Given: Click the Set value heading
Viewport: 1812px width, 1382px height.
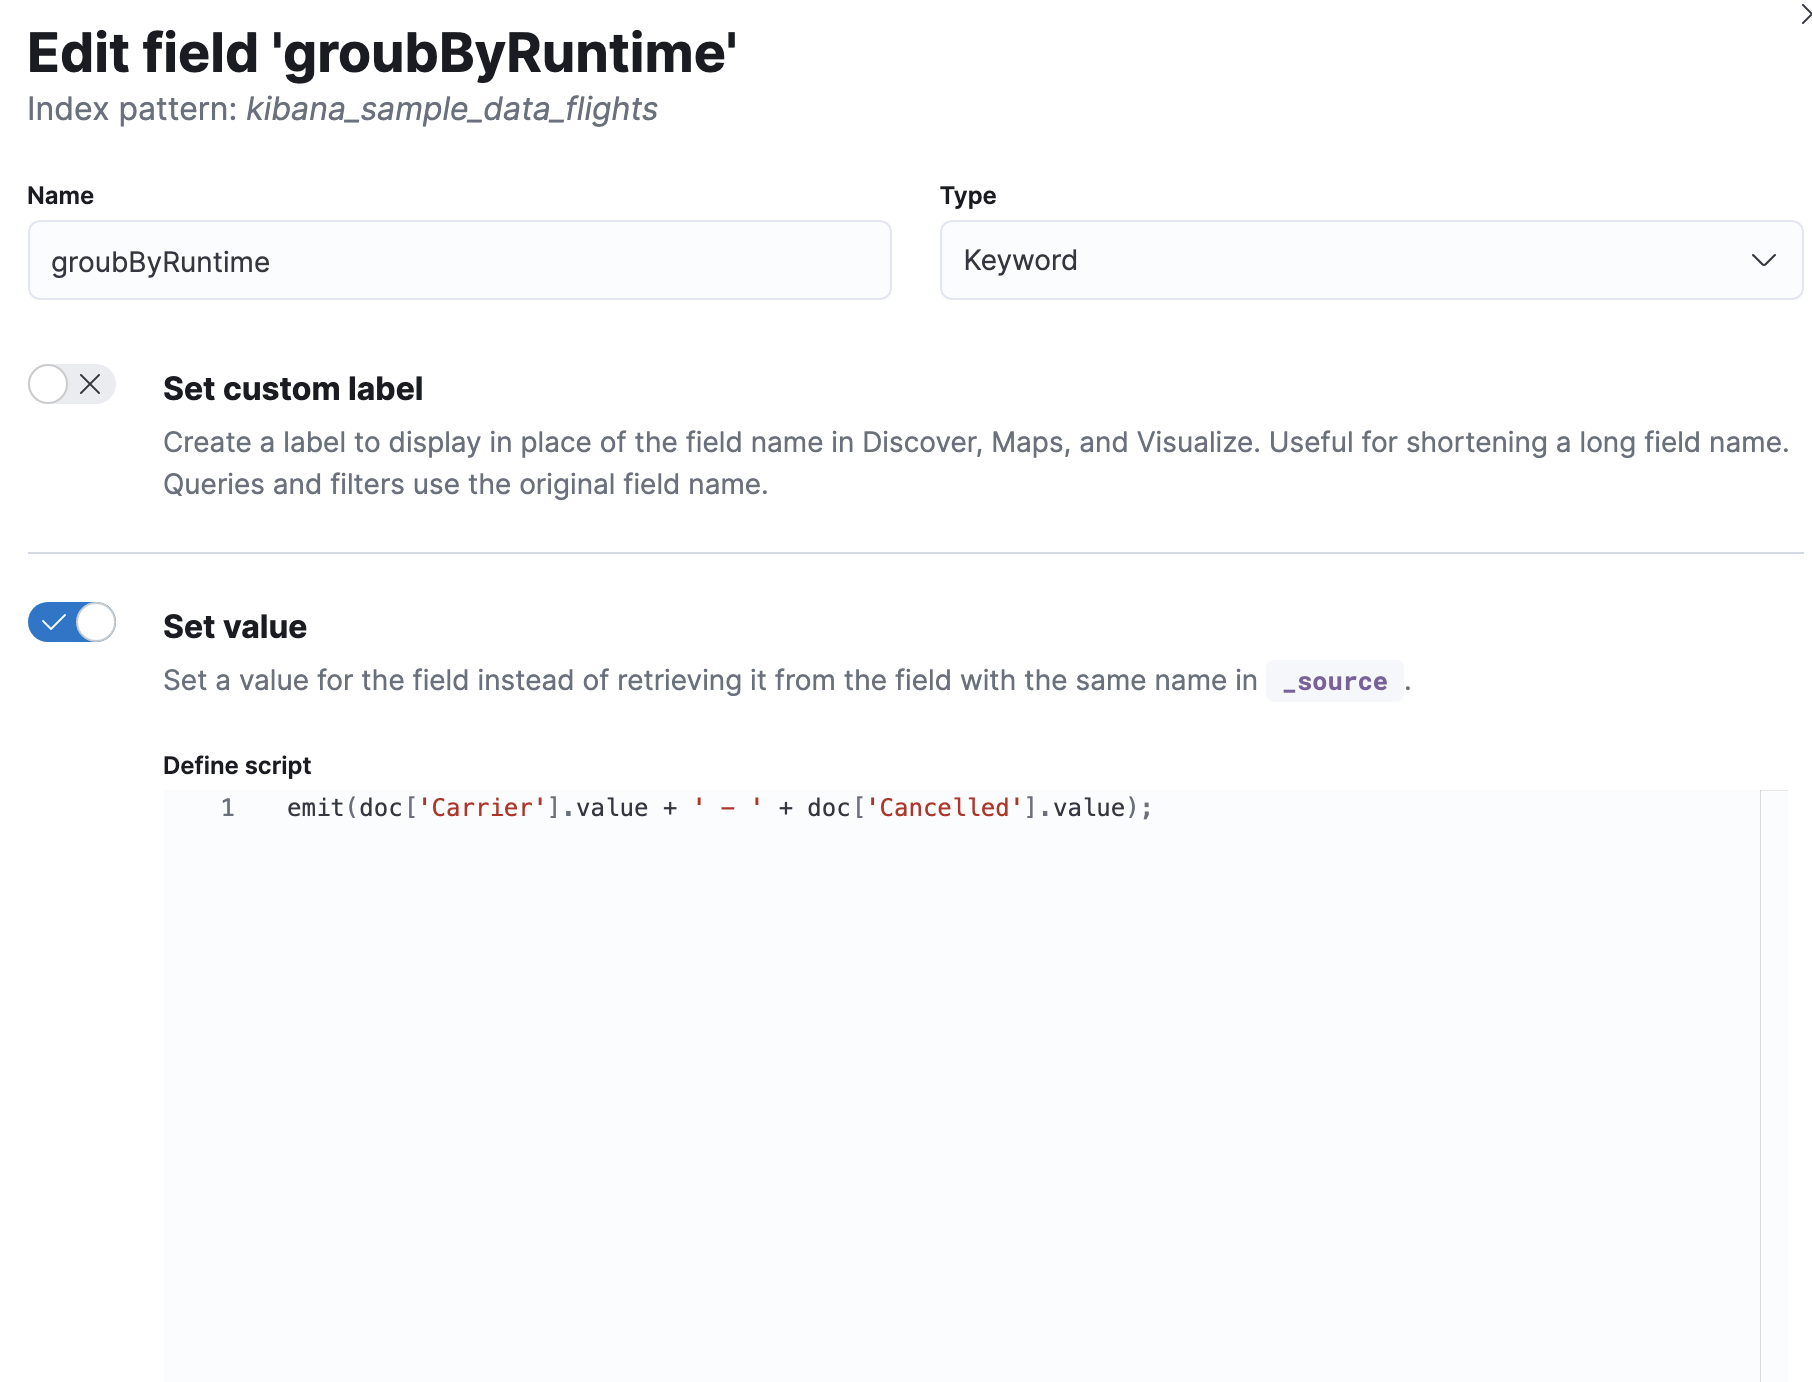Looking at the screenshot, I should click(234, 626).
